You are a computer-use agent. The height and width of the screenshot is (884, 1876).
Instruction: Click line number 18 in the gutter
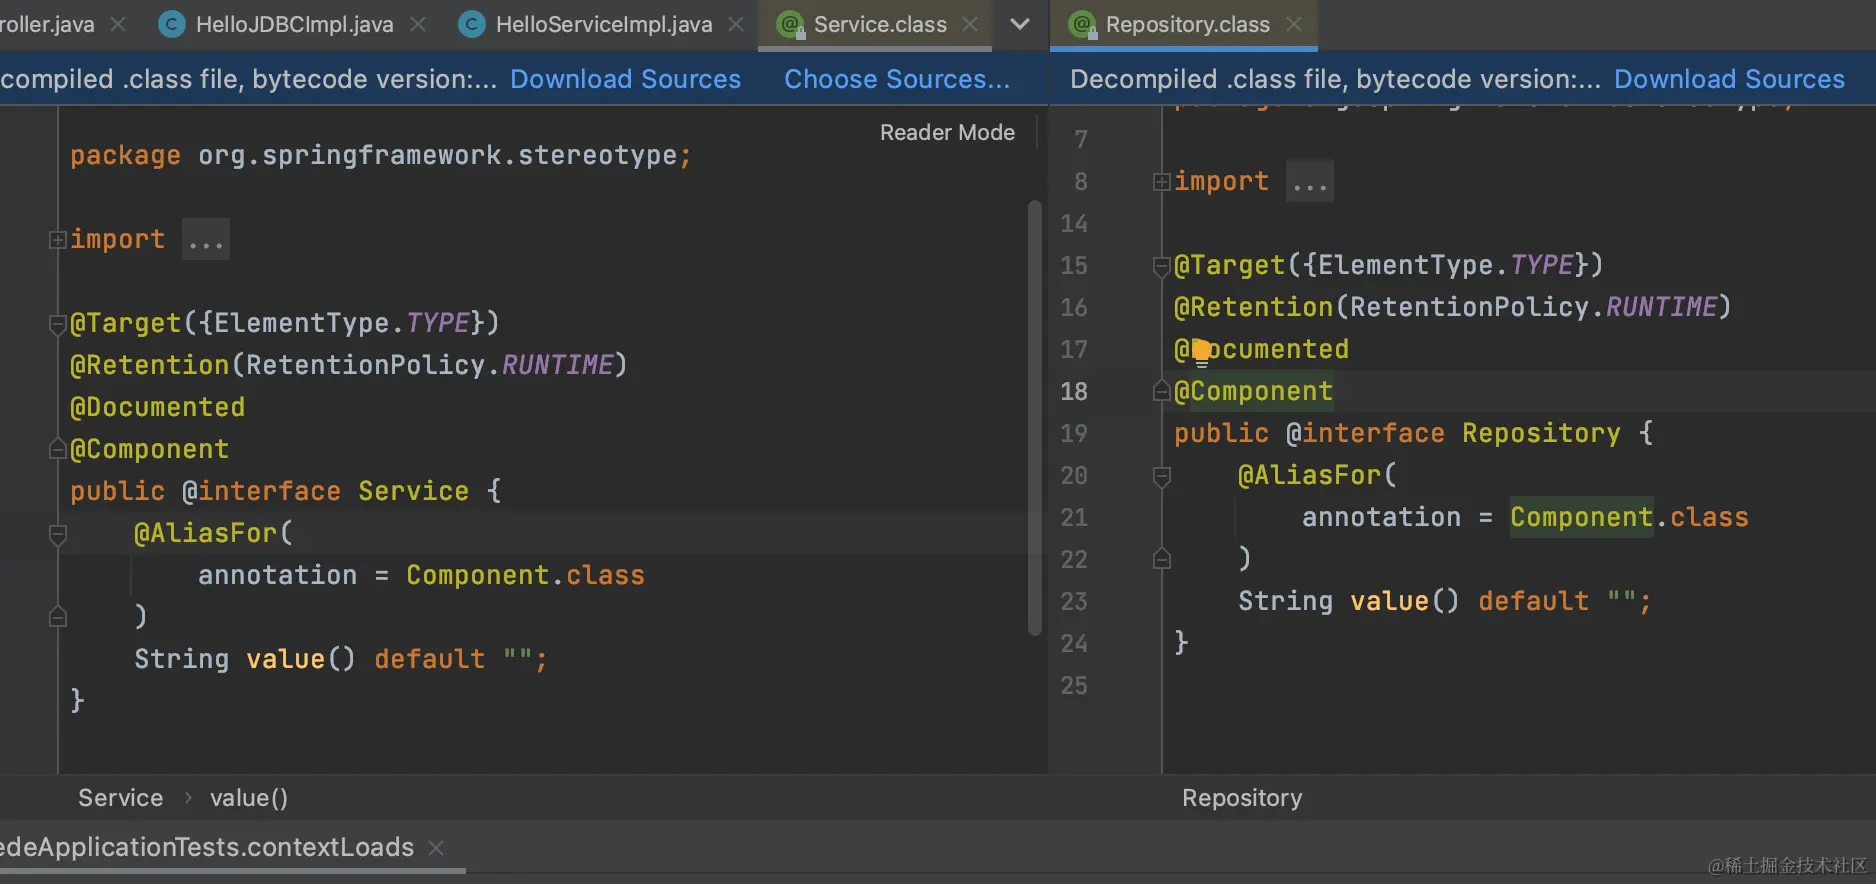pos(1074,391)
